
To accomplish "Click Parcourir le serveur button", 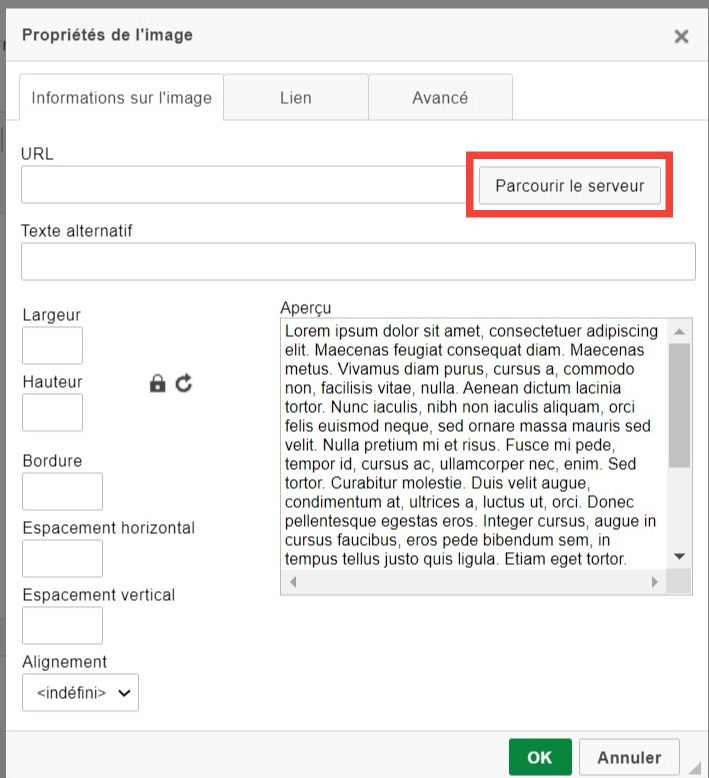I will (570, 186).
